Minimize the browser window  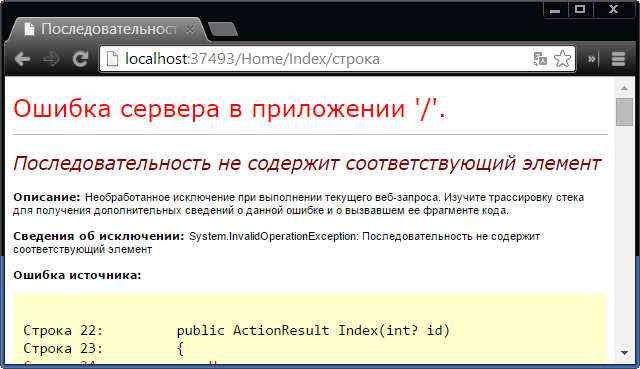(555, 10)
